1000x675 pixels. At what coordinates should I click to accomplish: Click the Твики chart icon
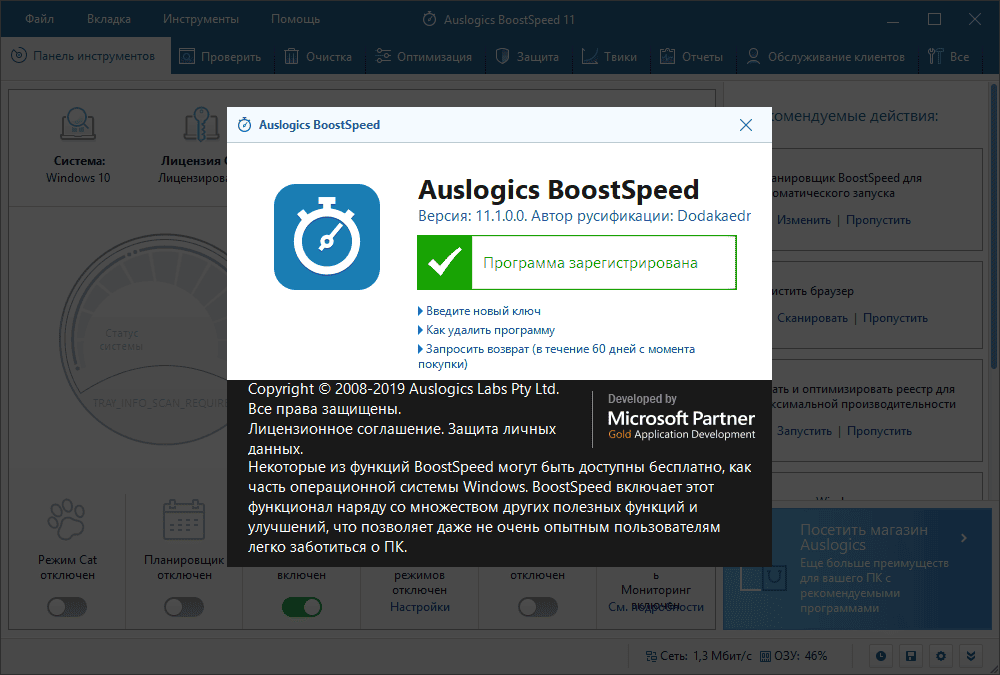pos(590,57)
